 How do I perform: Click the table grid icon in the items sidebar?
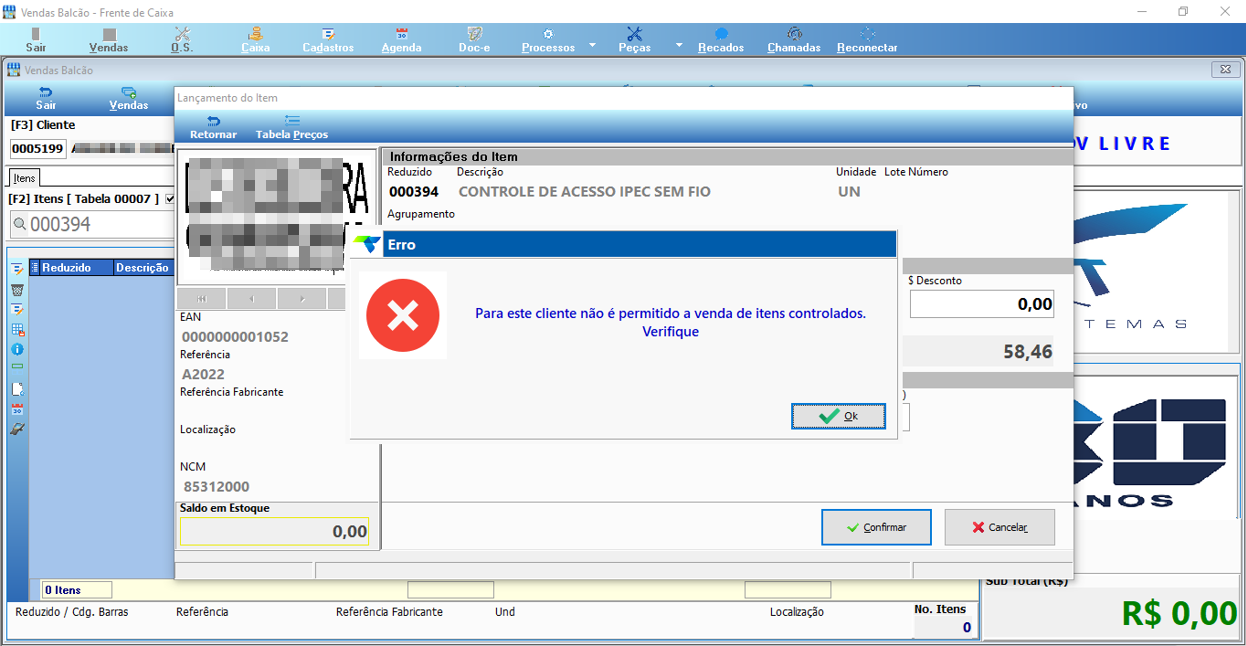[x=18, y=329]
